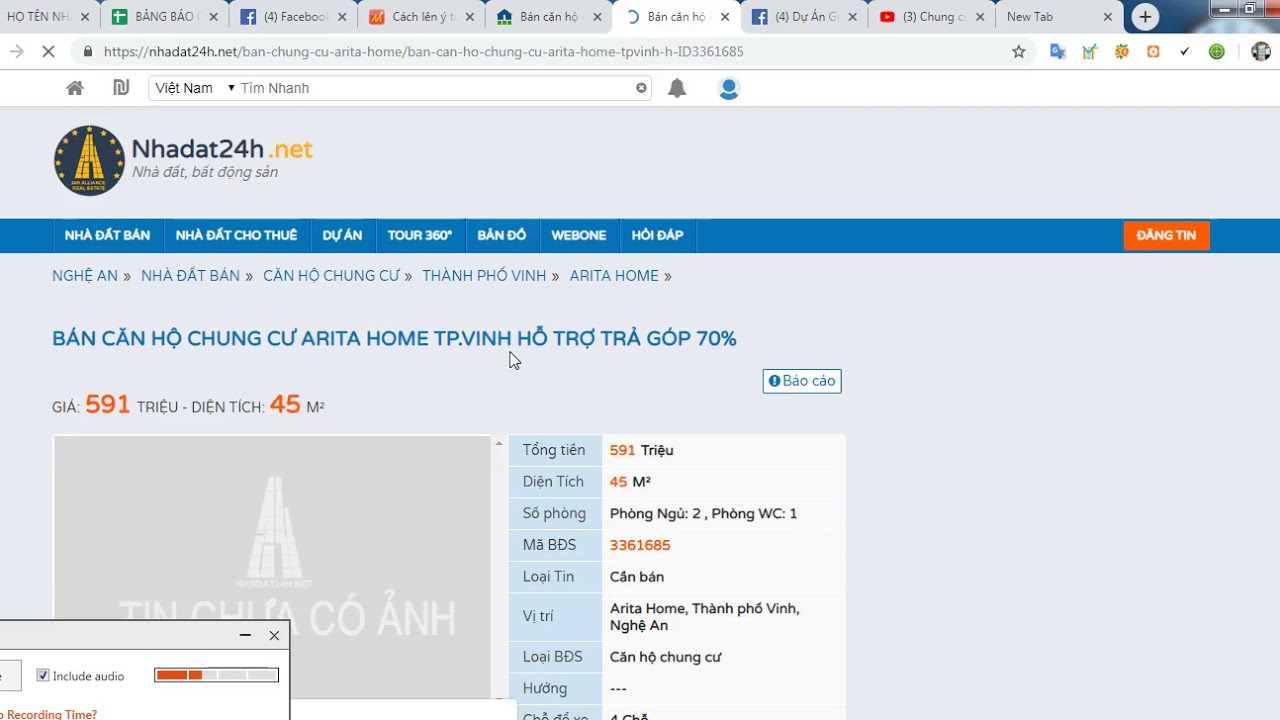Click the green circle extension icon

click(1217, 52)
